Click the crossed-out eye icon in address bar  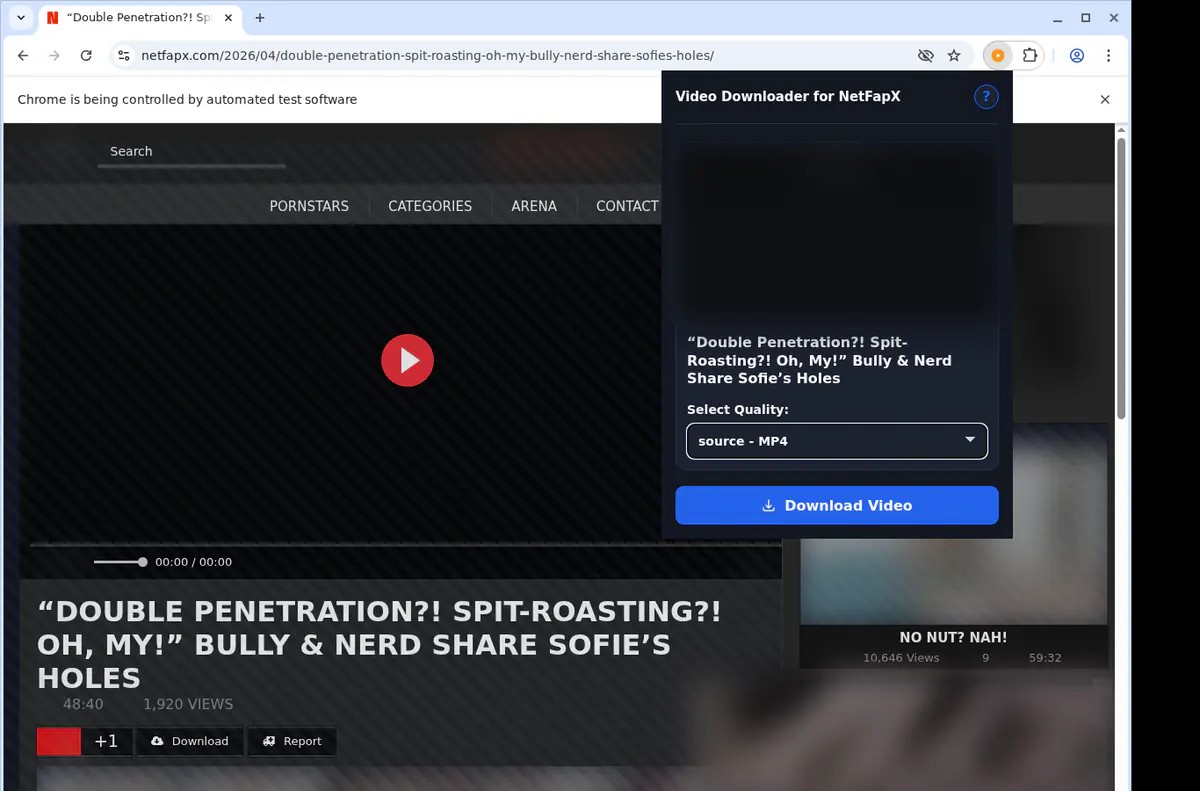click(925, 56)
